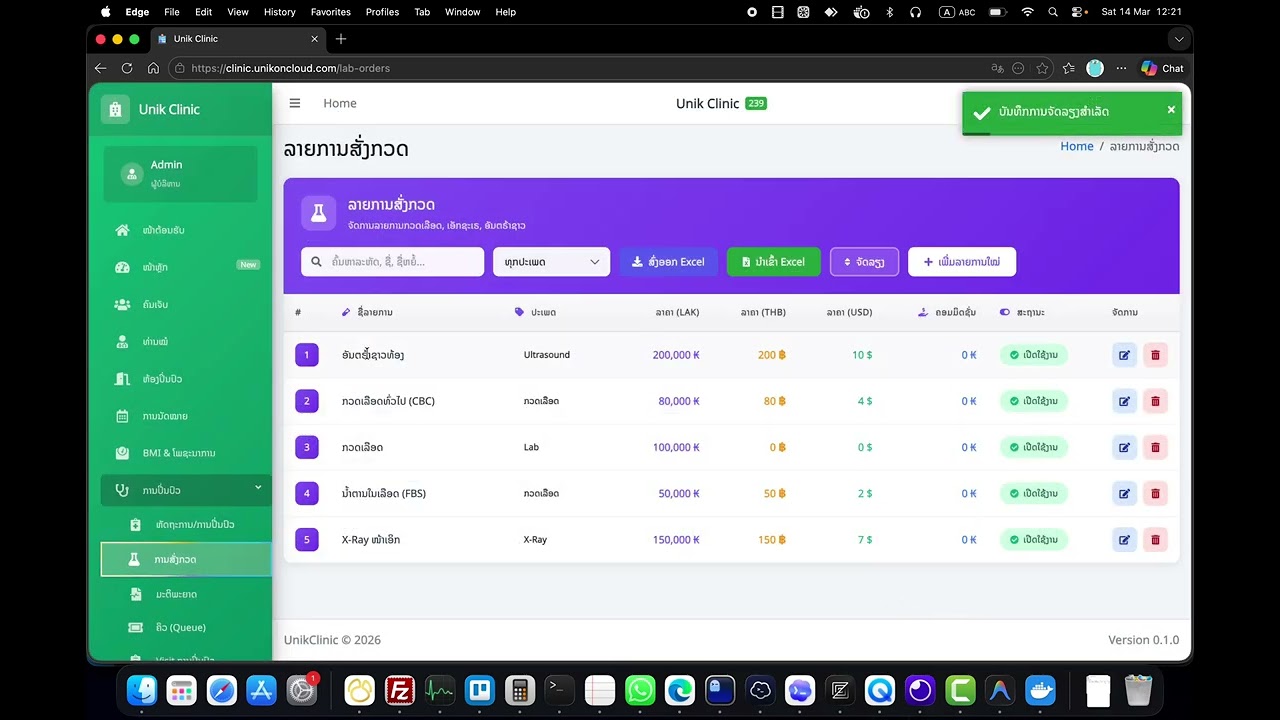Viewport: 1280px width, 720px height.
Task: Expand the Edge tab list chevron
Action: (1179, 39)
